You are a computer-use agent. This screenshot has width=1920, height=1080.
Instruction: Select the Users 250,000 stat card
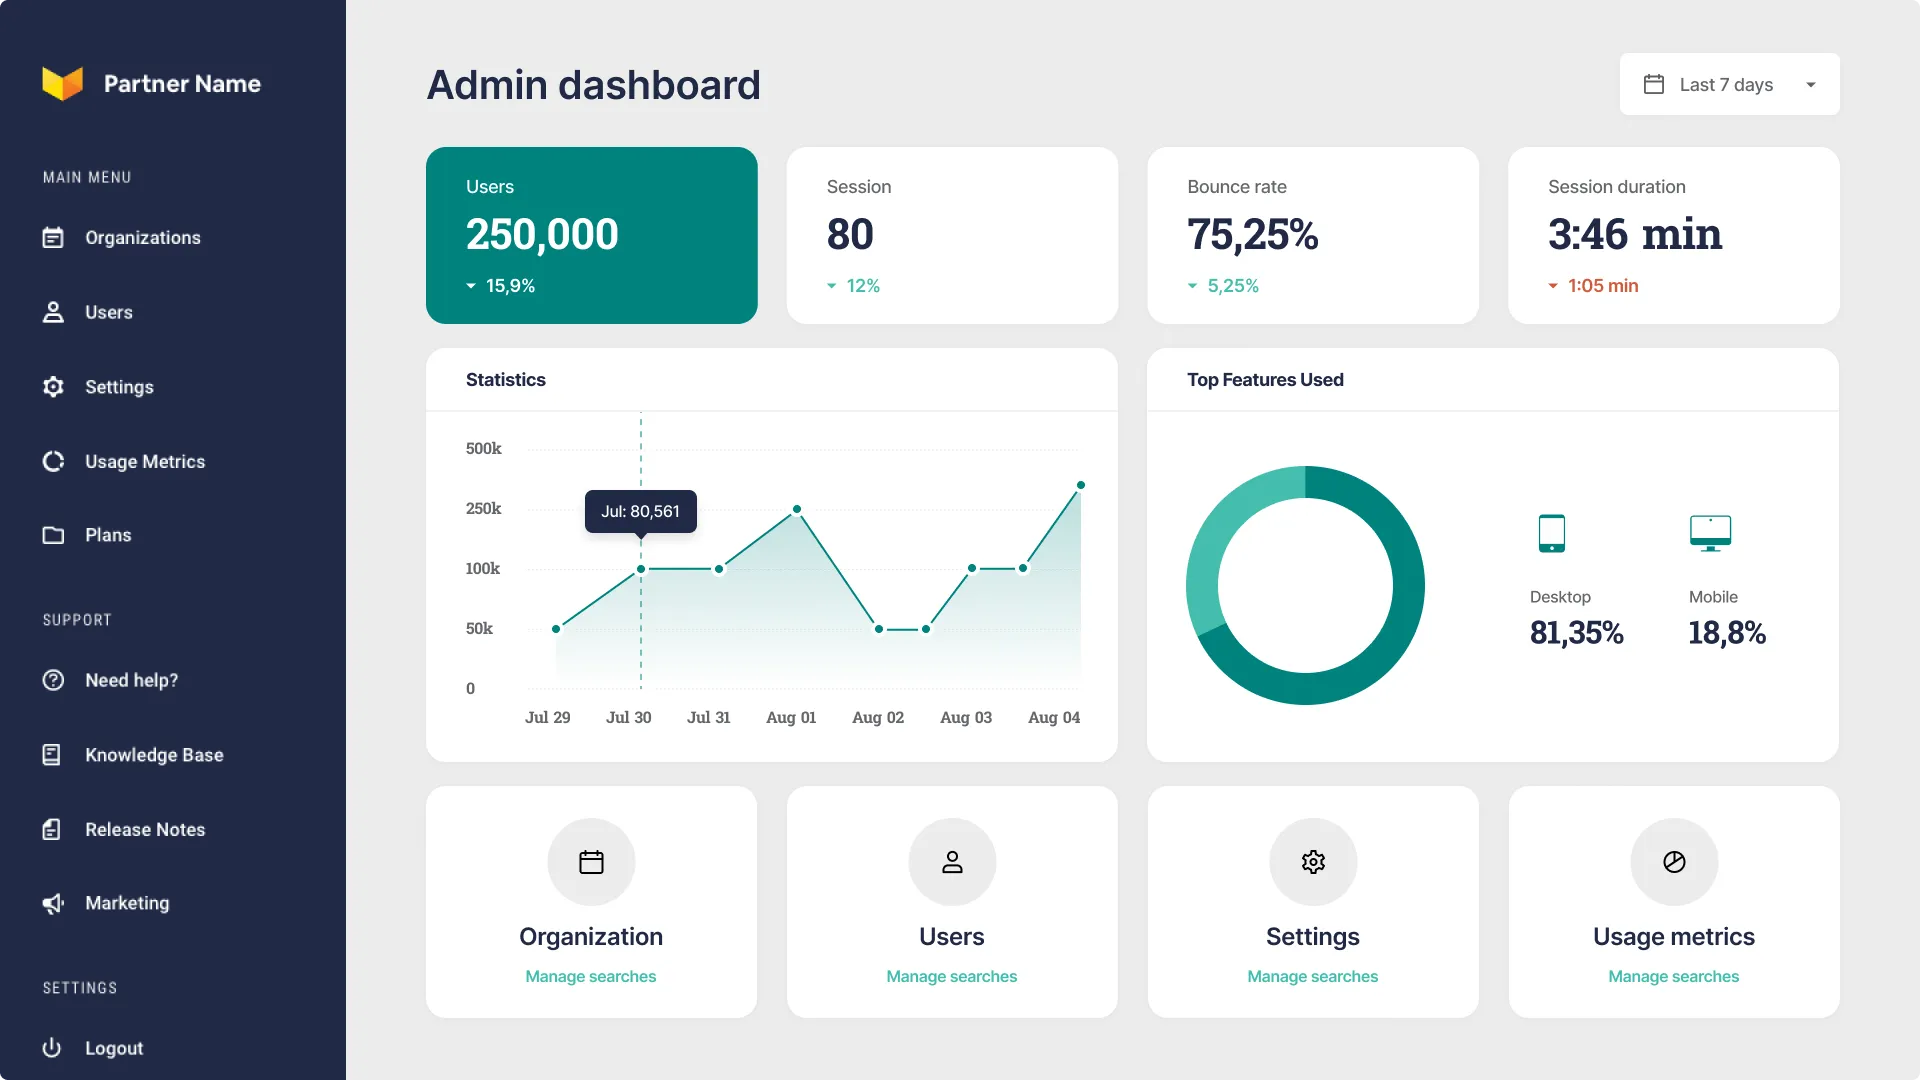tap(592, 235)
